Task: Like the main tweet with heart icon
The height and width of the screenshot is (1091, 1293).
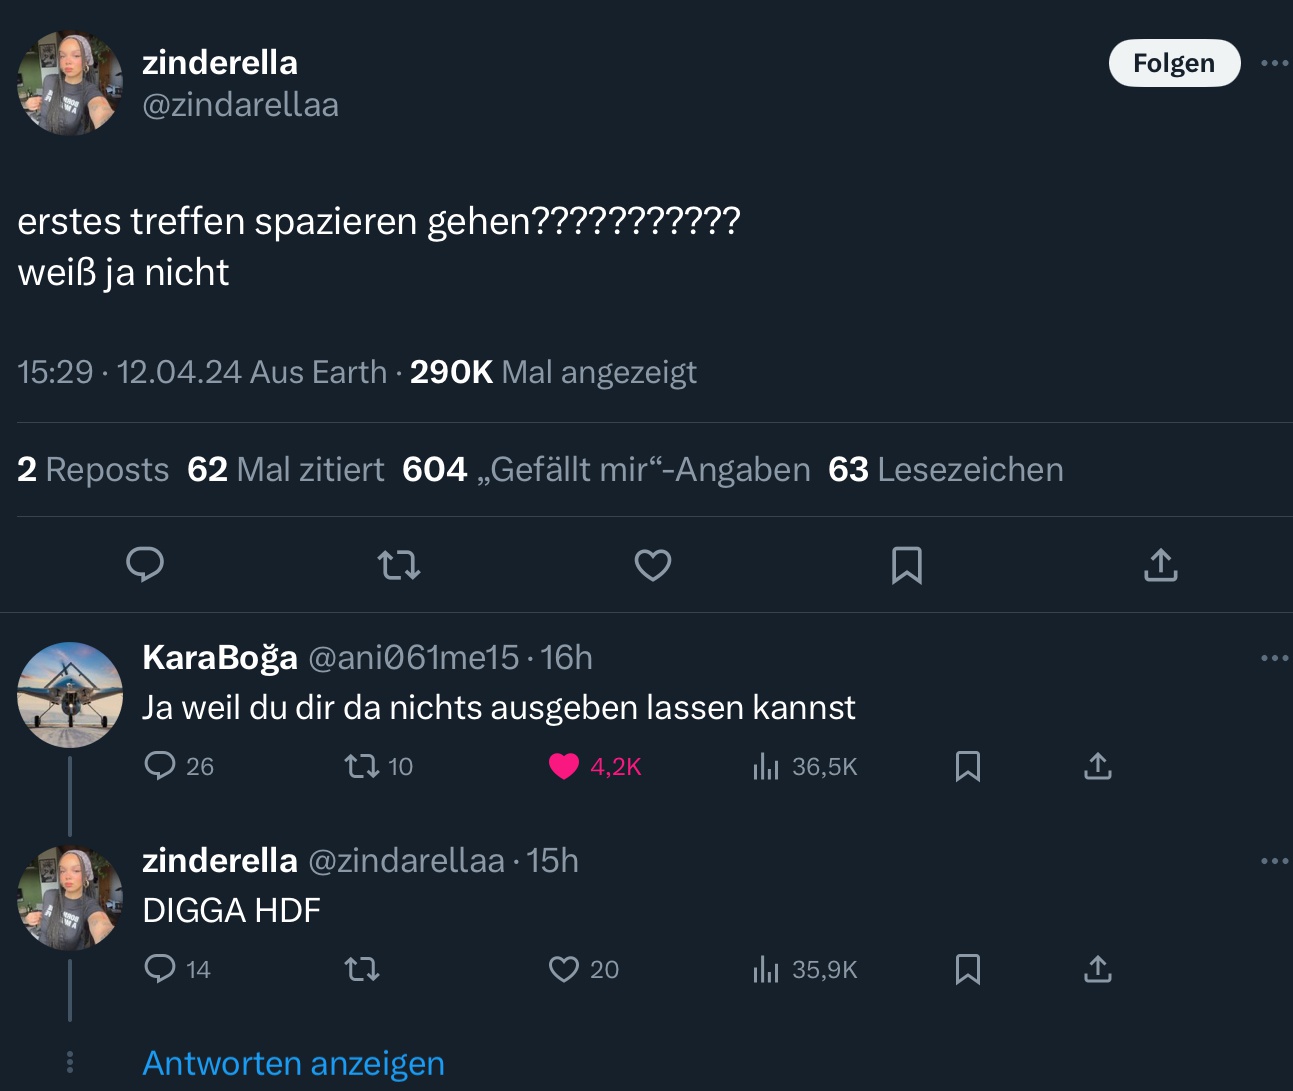Action: 653,565
